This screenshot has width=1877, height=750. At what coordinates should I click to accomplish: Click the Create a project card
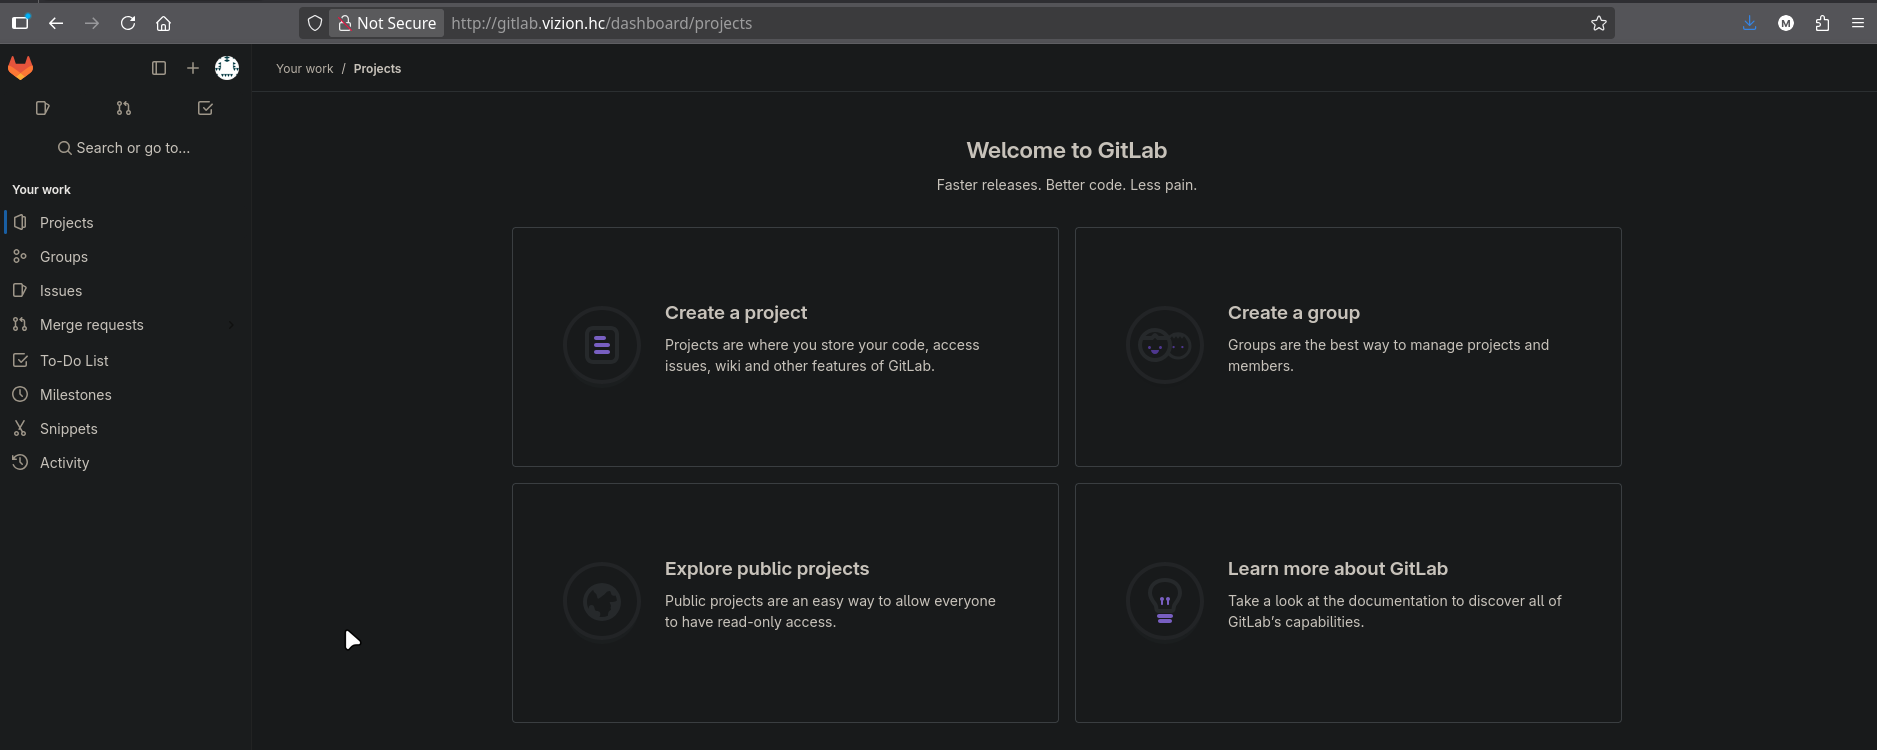[x=785, y=346]
